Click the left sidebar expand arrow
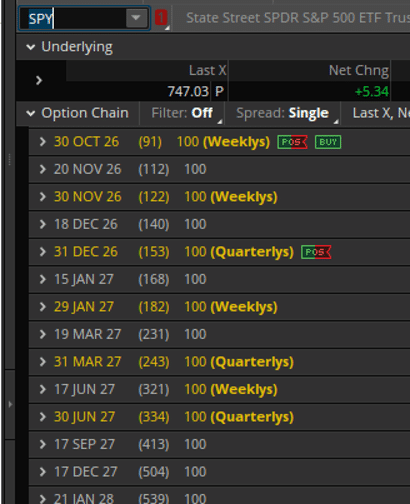Viewport: 410px width, 504px height. click(x=10, y=404)
